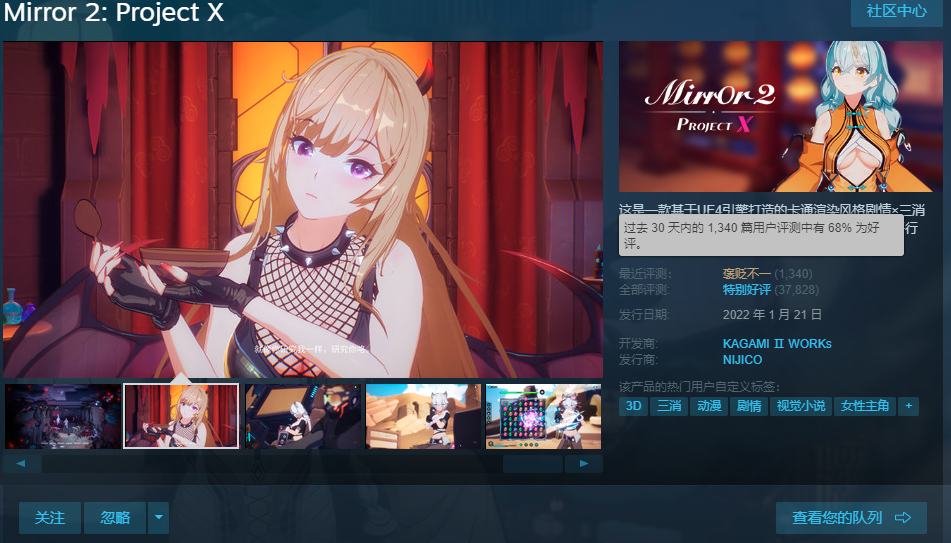Select the desert cat-girl thumbnail
Screen dimensions: 951x543
(x=423, y=416)
